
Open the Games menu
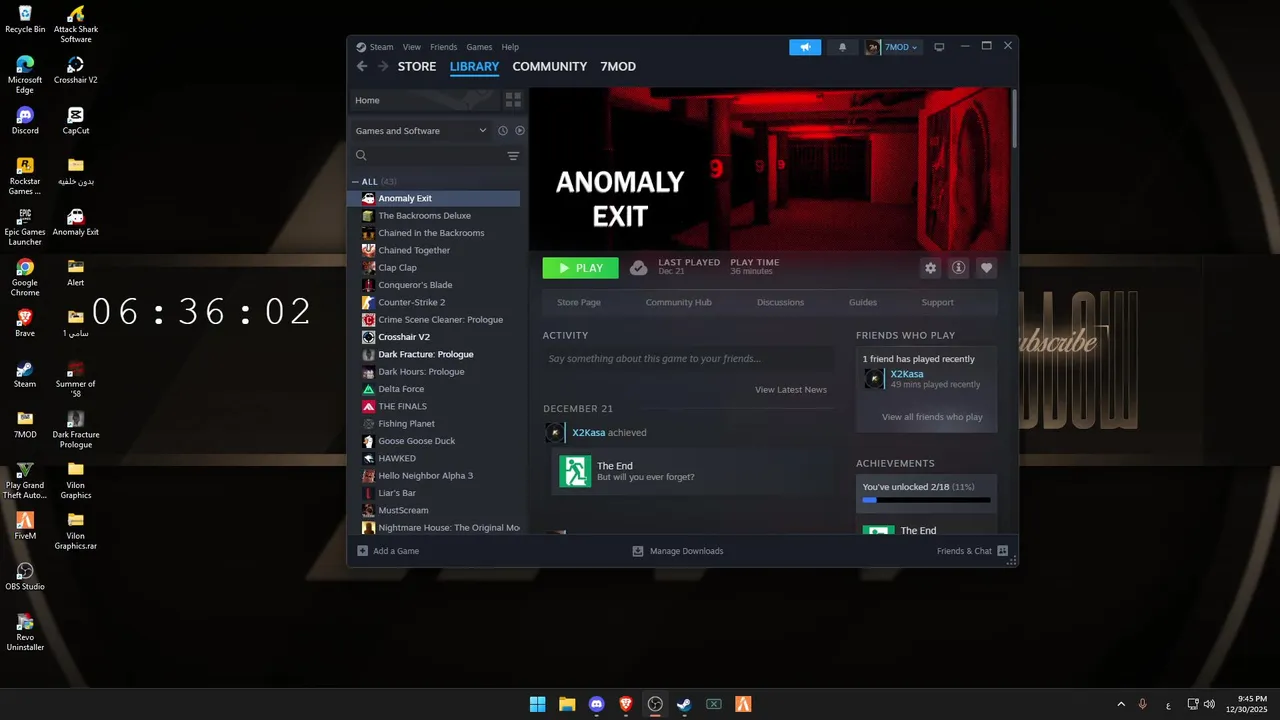(x=479, y=47)
